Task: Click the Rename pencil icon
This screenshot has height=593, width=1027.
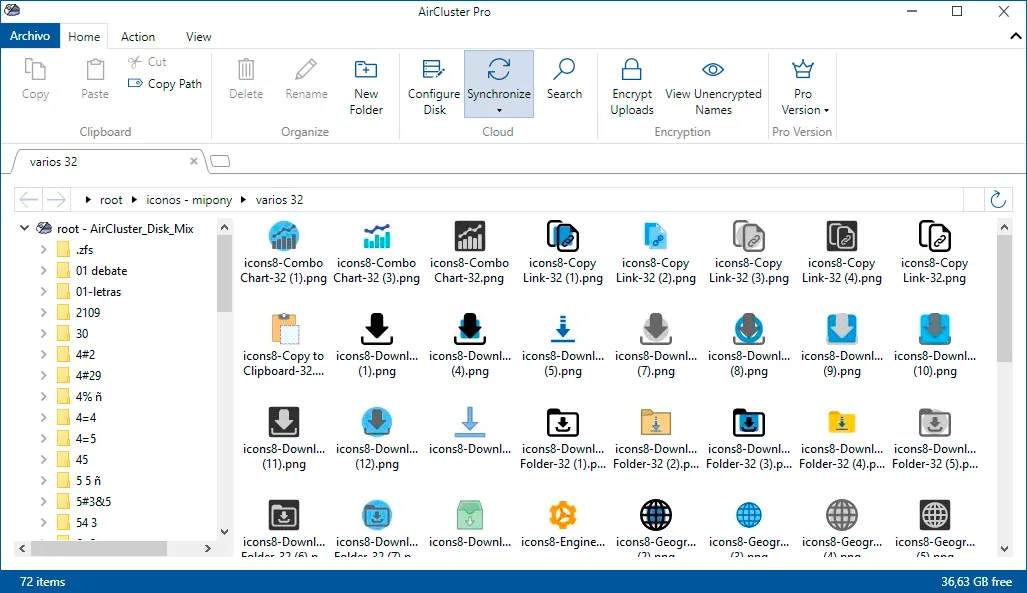Action: [306, 69]
